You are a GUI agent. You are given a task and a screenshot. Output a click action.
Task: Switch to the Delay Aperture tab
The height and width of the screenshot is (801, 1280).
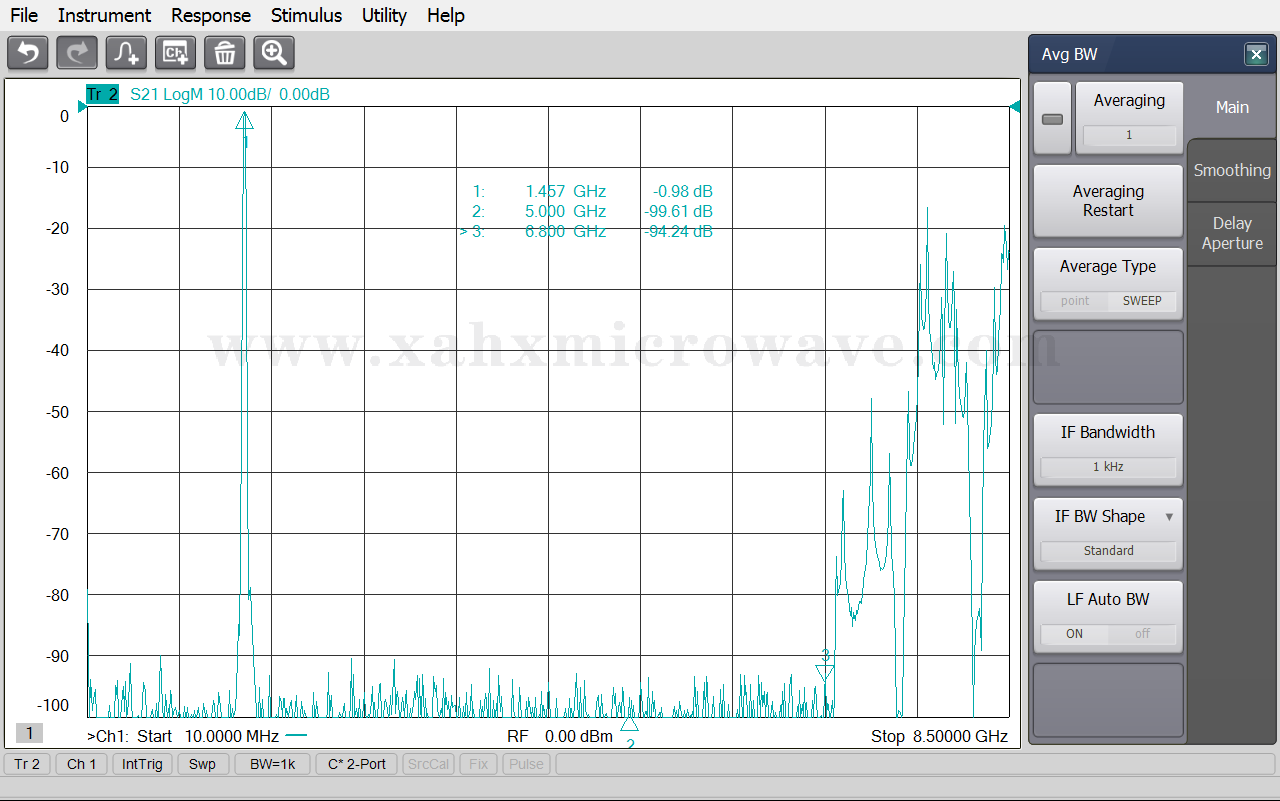tap(1232, 233)
